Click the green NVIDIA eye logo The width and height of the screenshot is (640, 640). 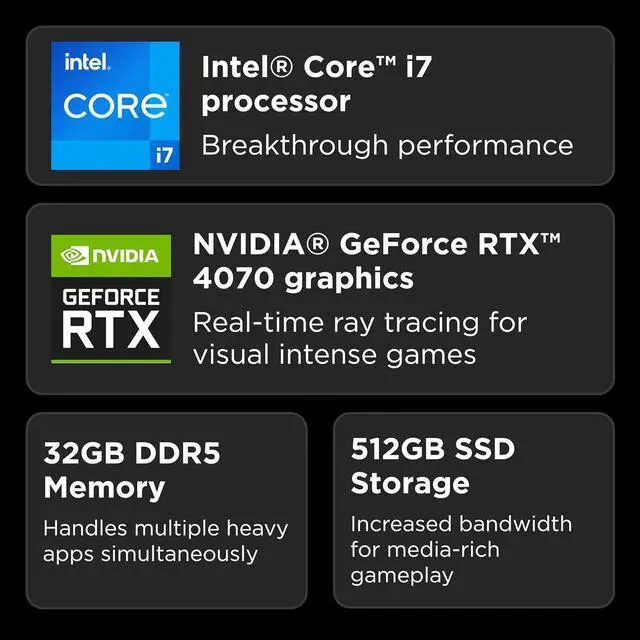pos(75,256)
